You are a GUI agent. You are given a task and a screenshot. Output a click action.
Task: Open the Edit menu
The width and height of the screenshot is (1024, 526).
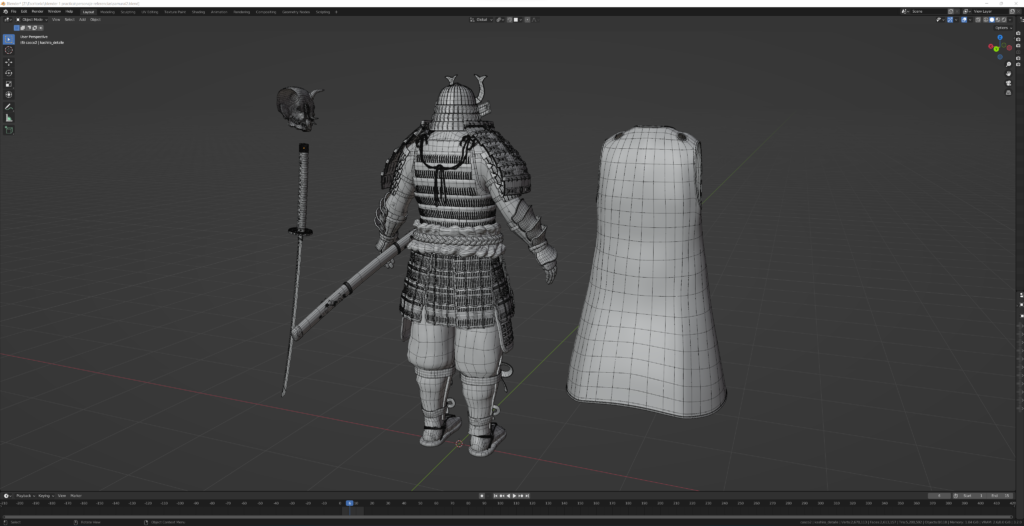point(24,12)
